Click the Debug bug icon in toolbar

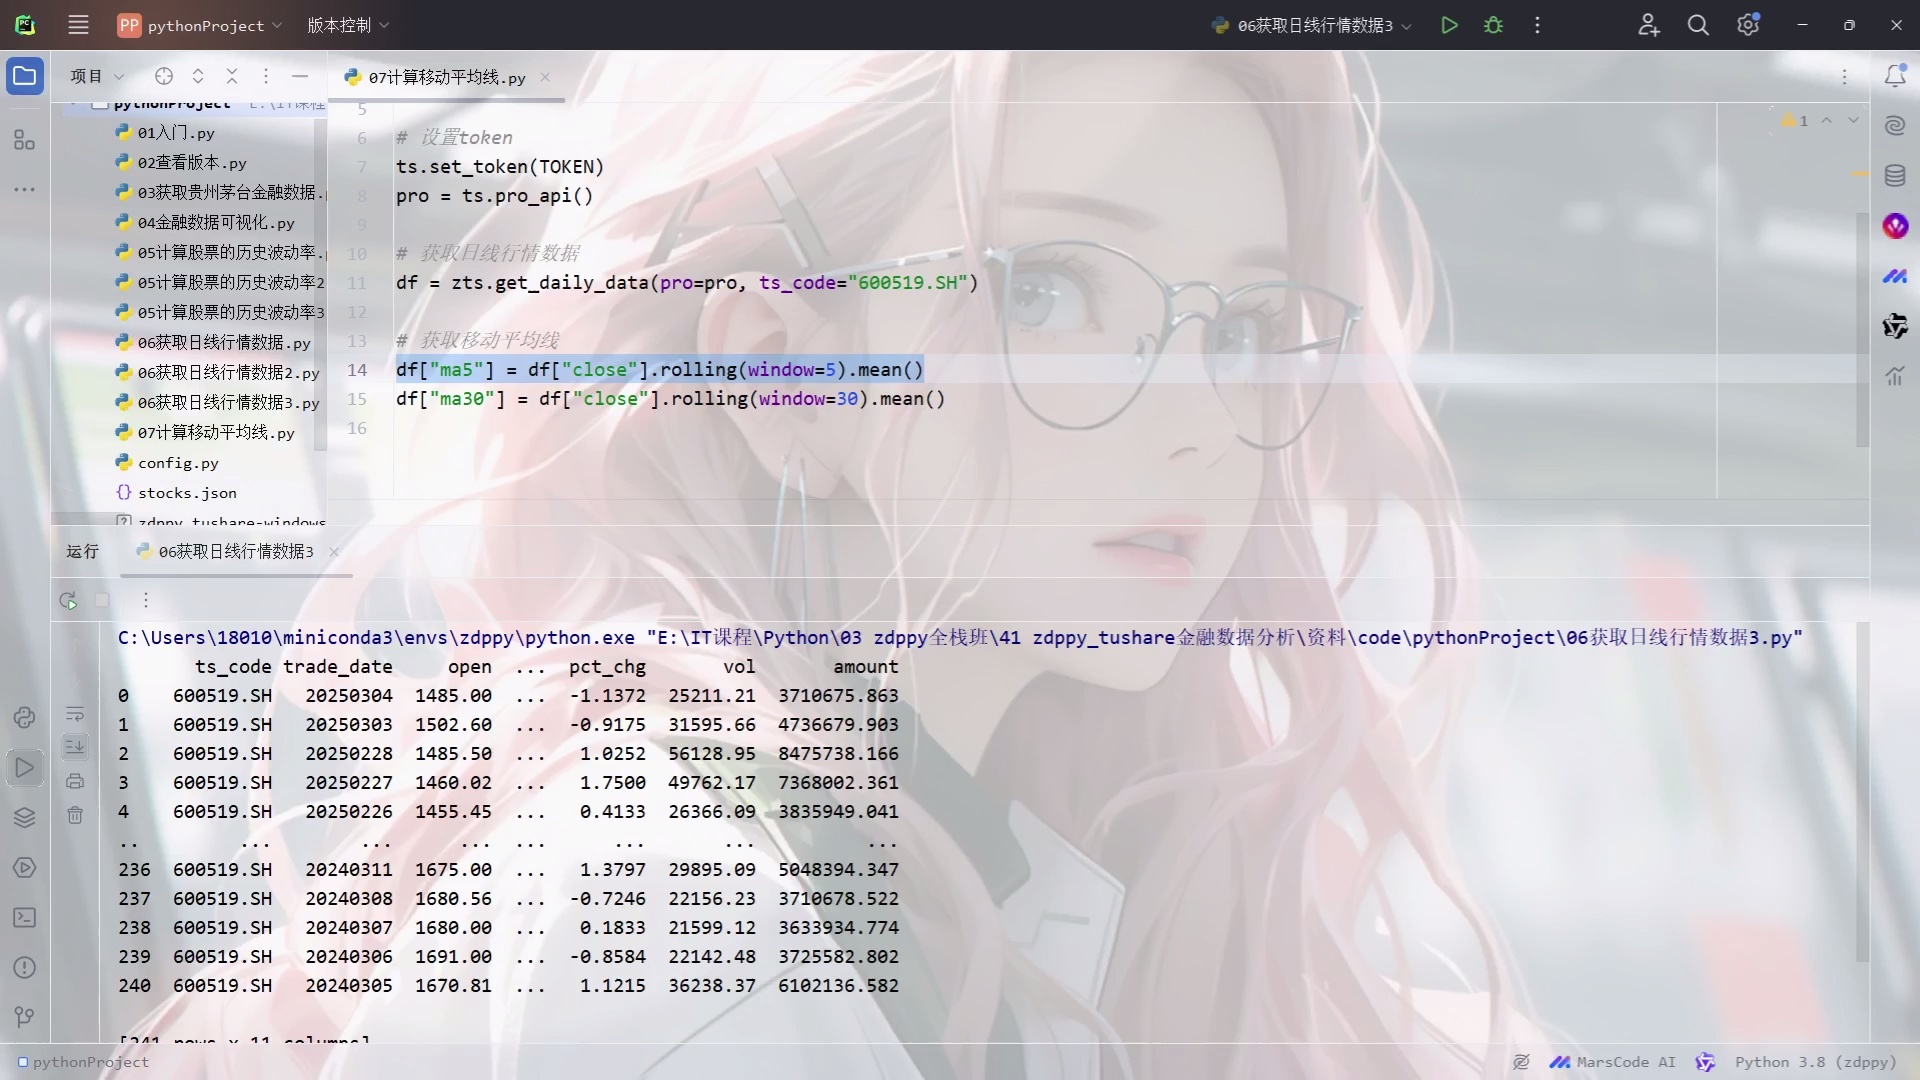tap(1493, 25)
